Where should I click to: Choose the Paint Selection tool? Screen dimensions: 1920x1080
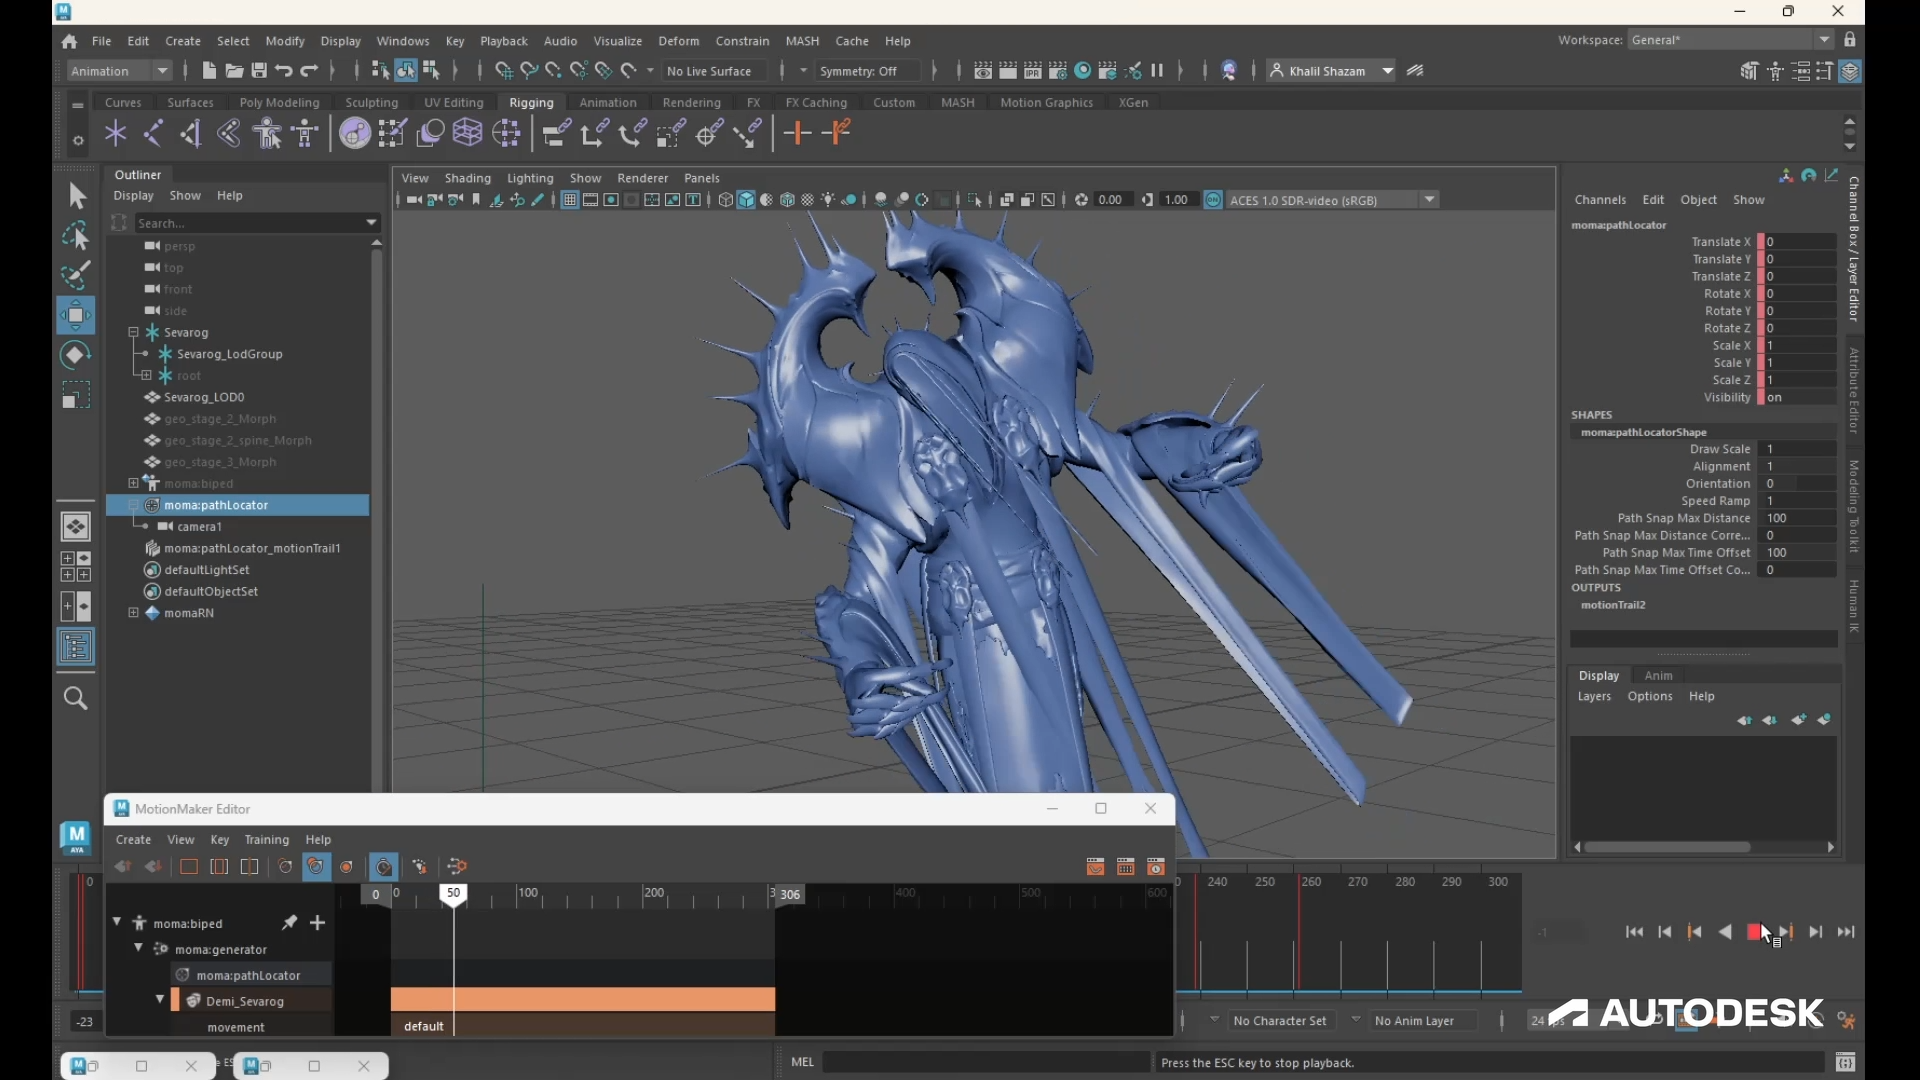tap(75, 275)
